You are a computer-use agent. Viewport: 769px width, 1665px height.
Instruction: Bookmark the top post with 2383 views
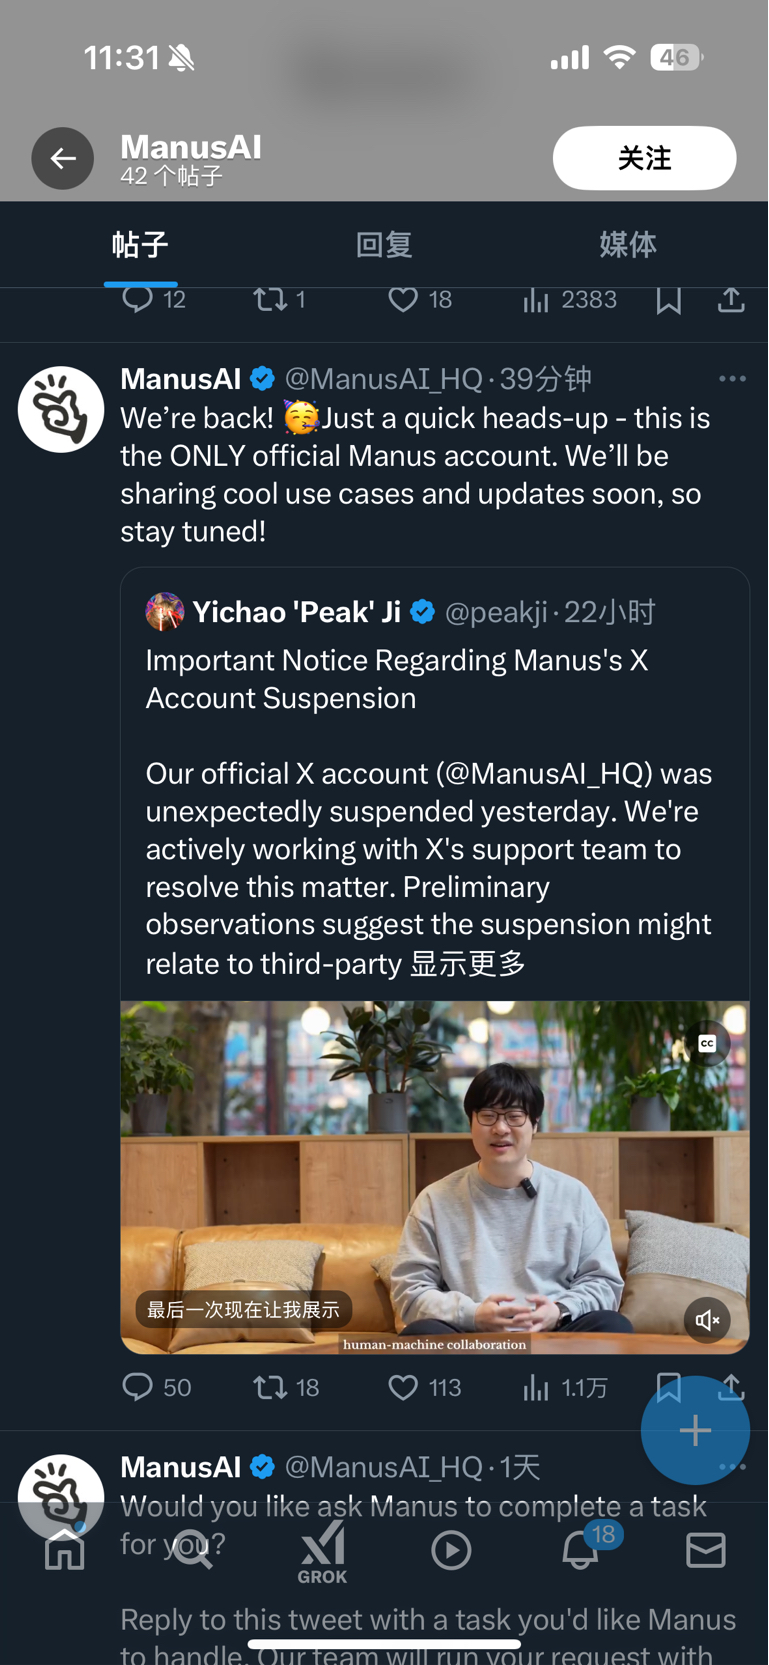(668, 300)
